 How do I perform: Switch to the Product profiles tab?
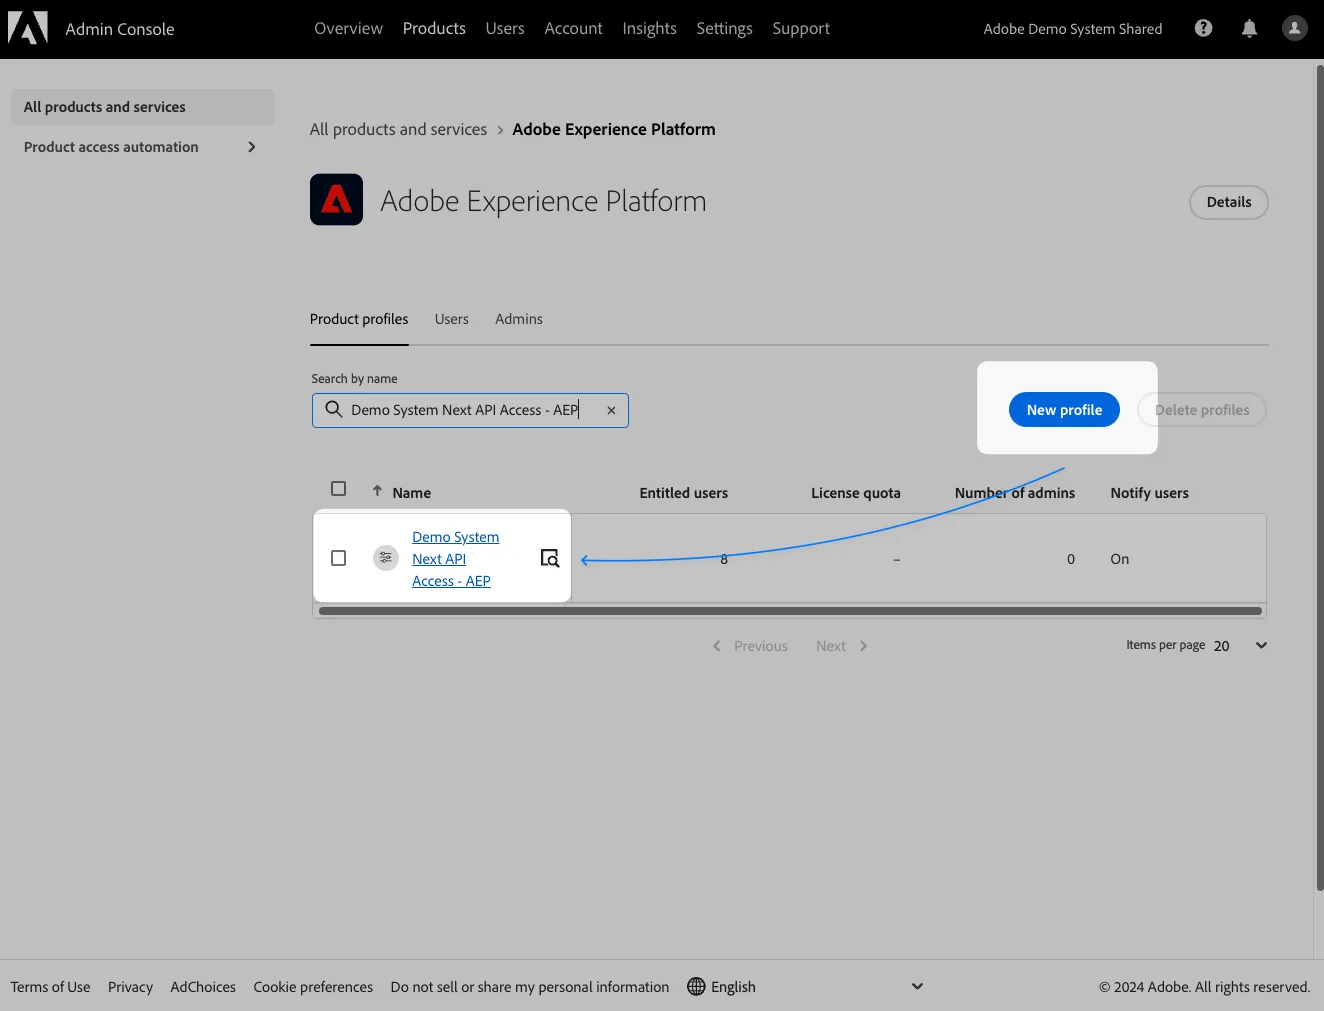tap(359, 319)
